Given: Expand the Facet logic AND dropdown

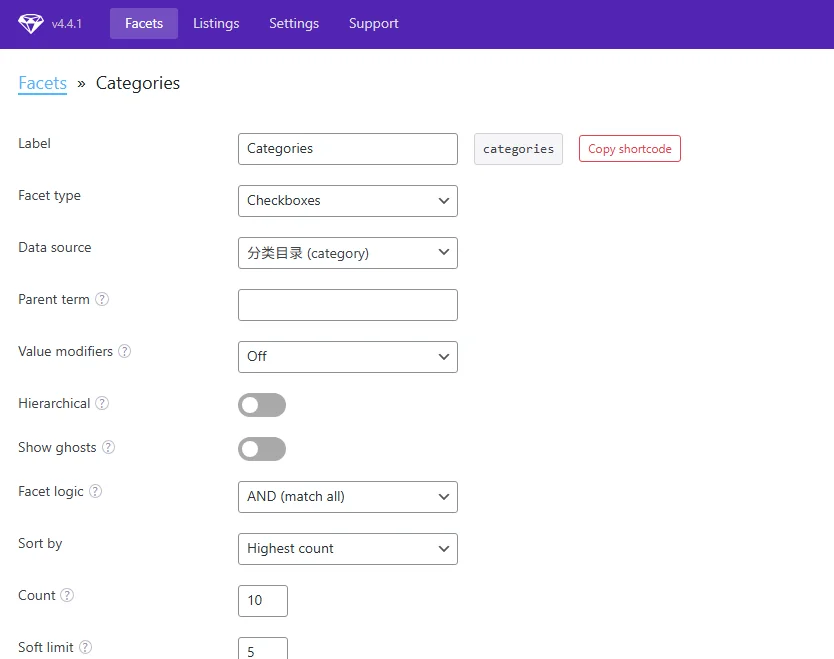Looking at the screenshot, I should coord(348,497).
